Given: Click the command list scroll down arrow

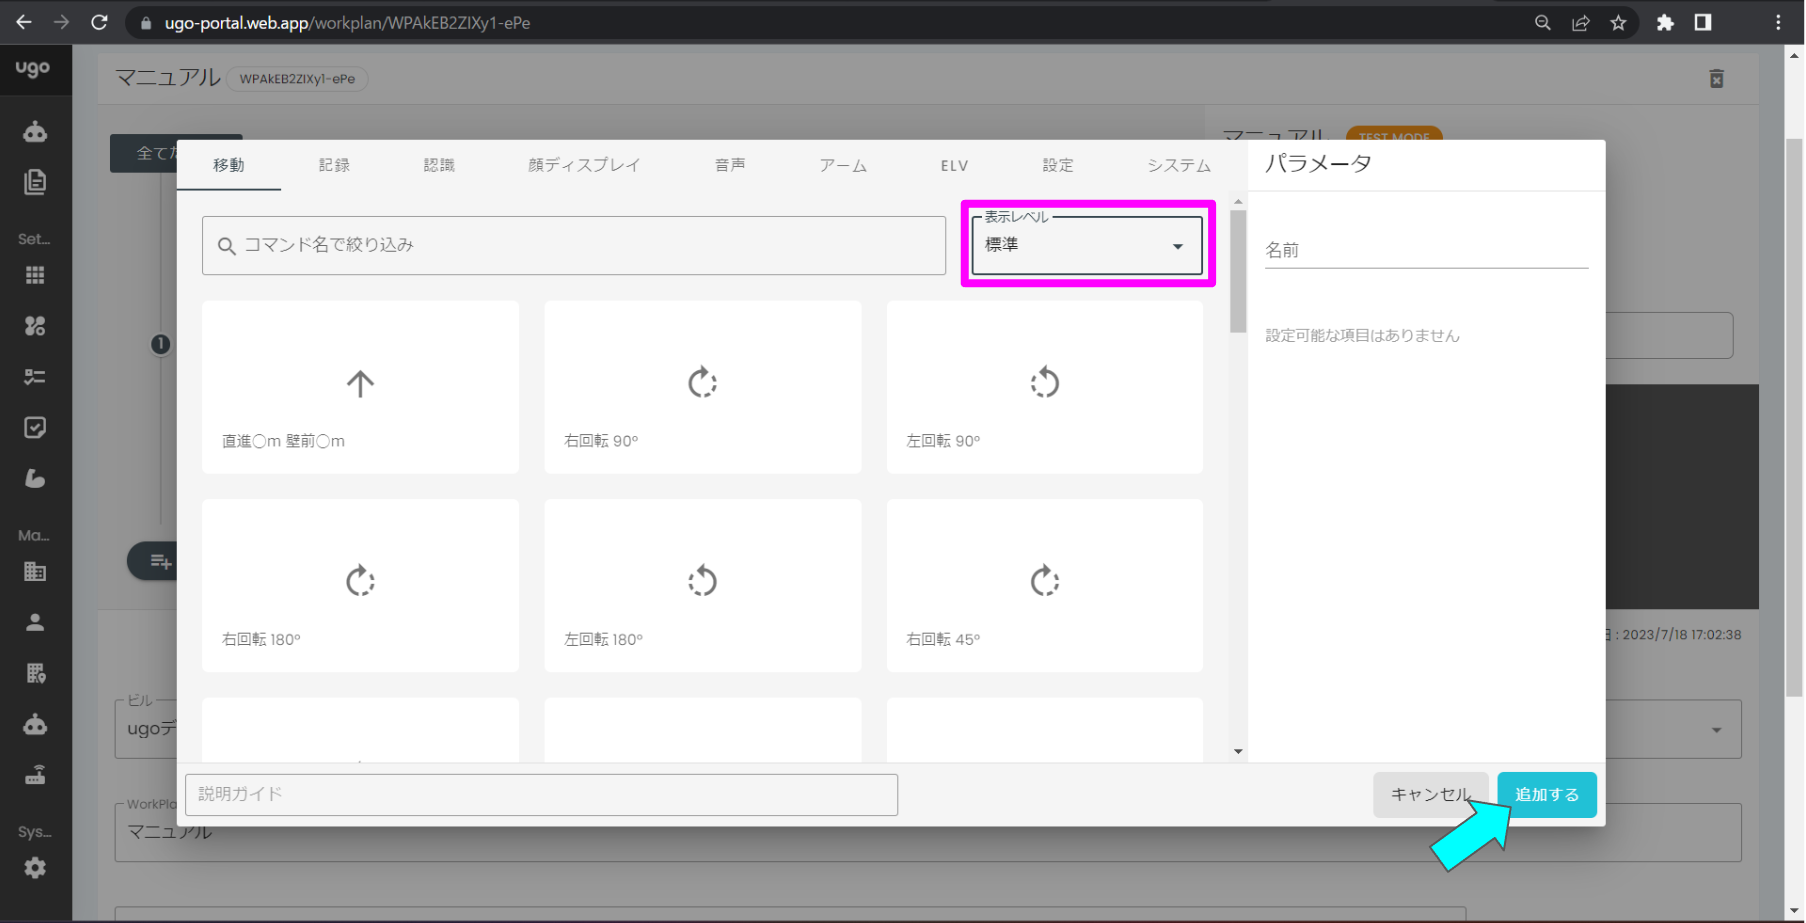Looking at the screenshot, I should click(1238, 751).
